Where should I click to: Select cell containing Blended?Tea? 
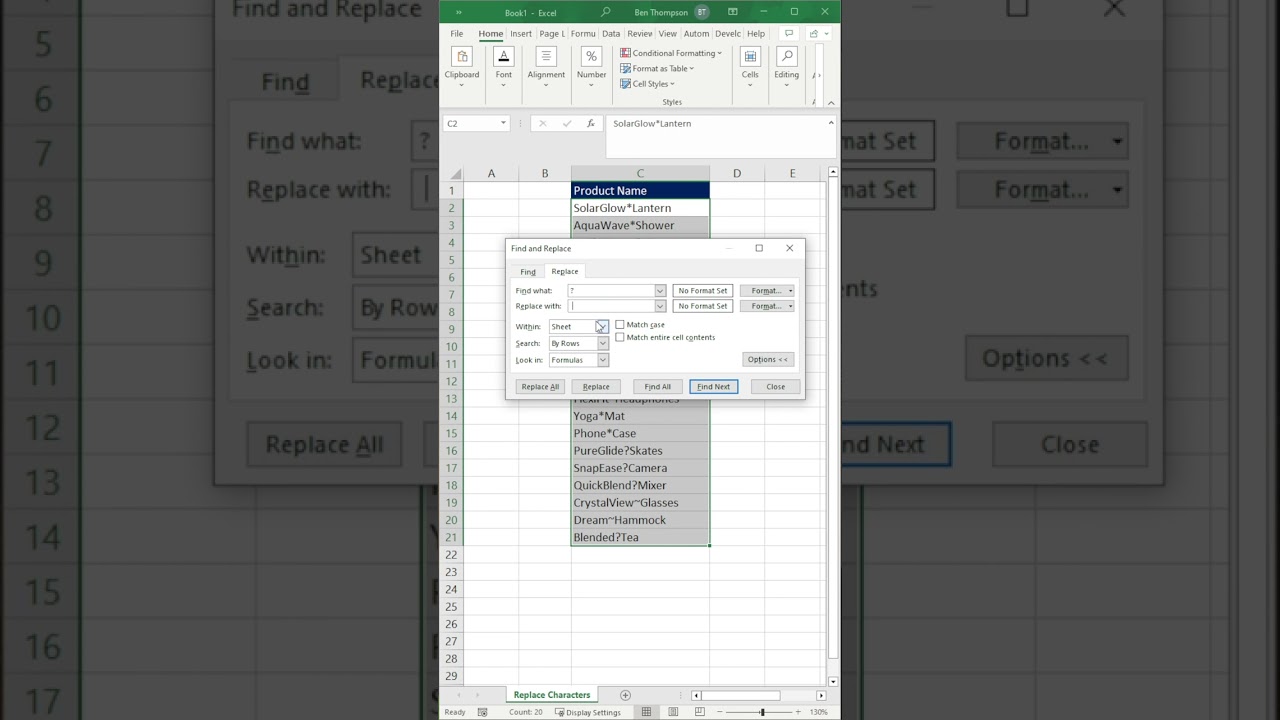[x=640, y=537]
